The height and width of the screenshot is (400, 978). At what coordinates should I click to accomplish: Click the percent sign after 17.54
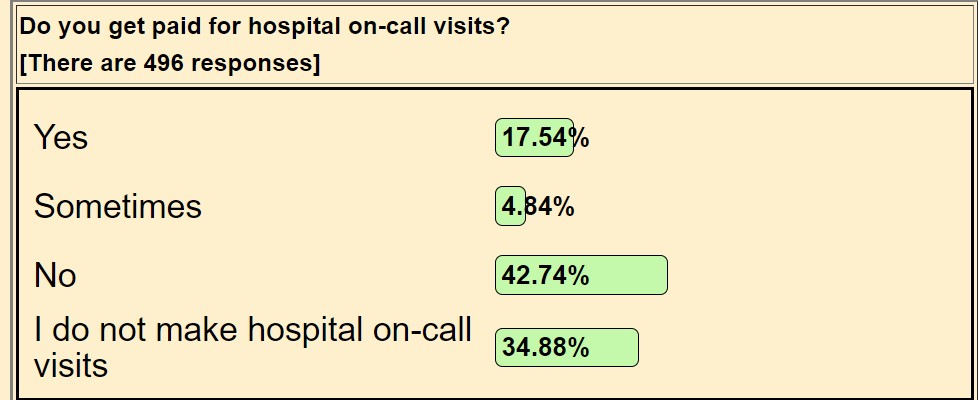coord(580,138)
